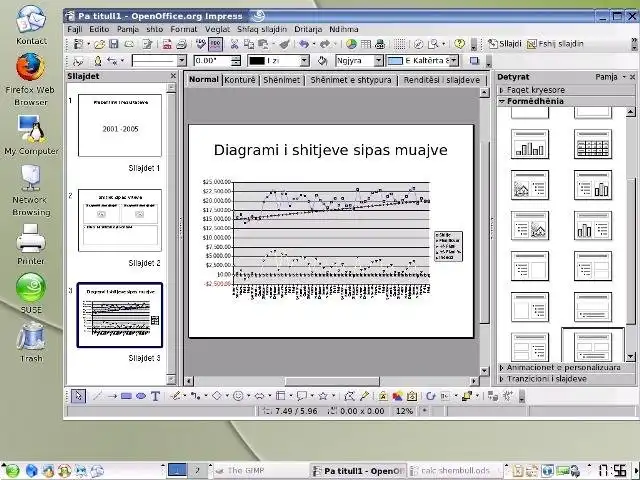Switch to the Shënimet tab
Screen dimensions: 640x480
click(281, 80)
